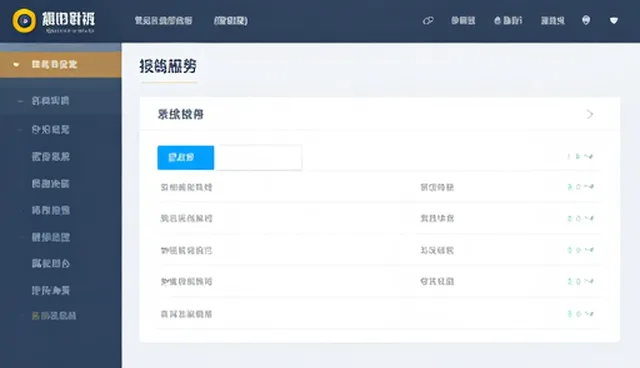Image resolution: width=640 pixels, height=368 pixels.
Task: Click the middle-column text of the first list row
Action: tap(437, 187)
